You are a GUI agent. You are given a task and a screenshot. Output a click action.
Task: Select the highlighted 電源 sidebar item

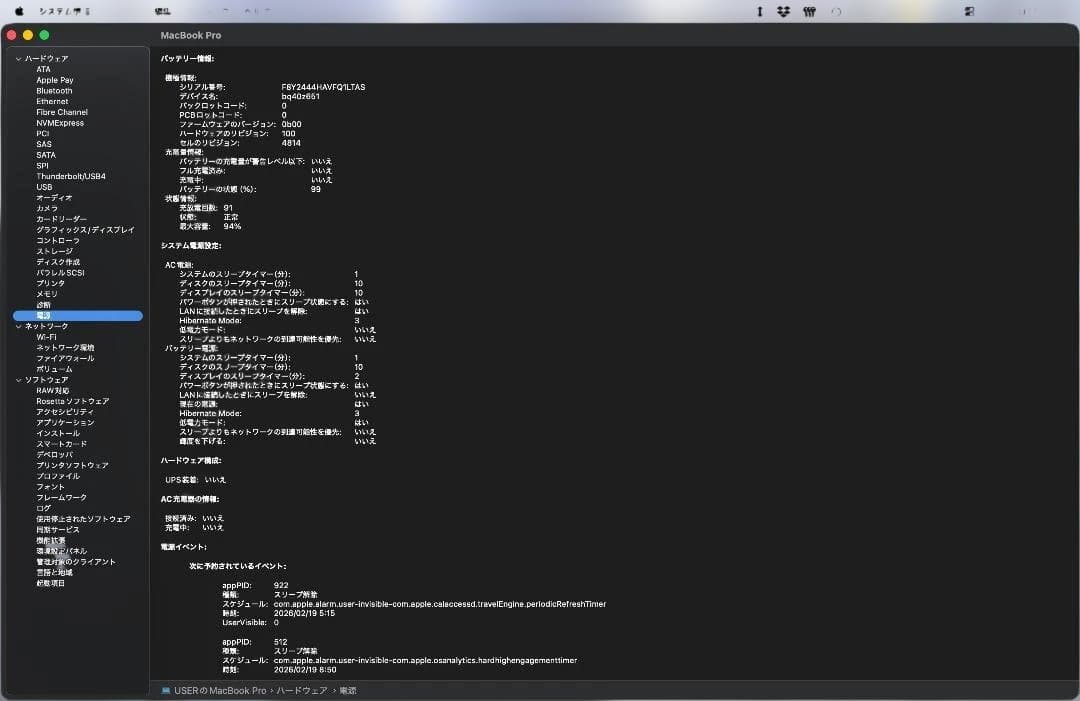click(78, 315)
